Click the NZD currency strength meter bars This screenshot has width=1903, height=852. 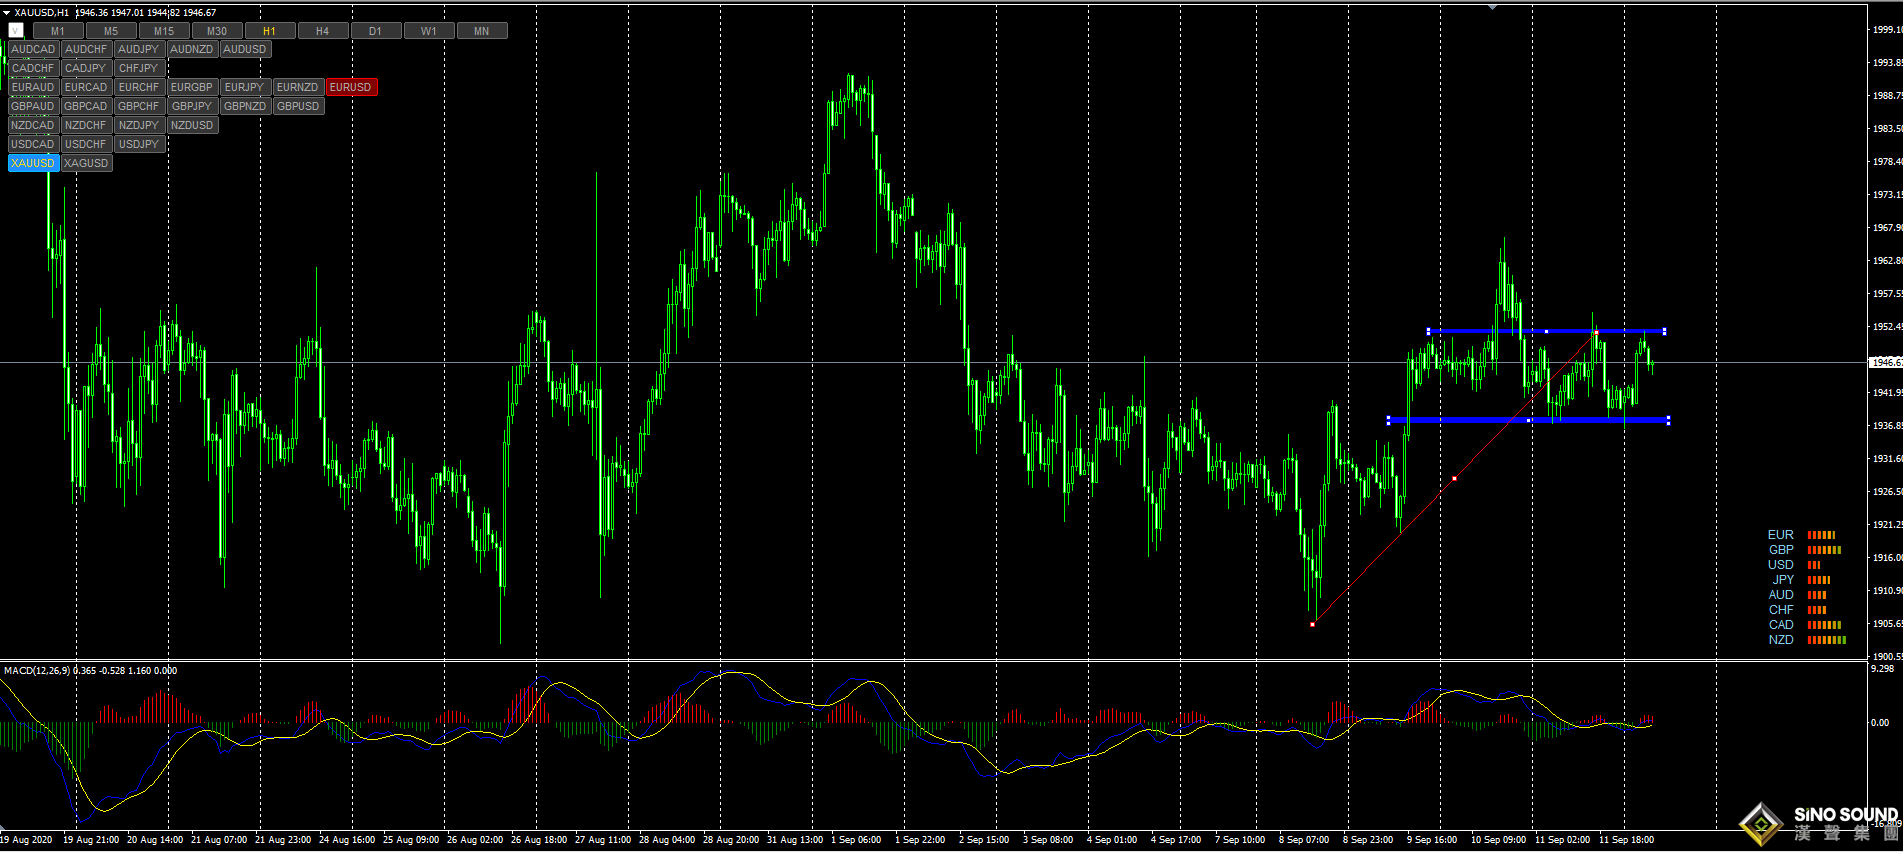[x=1826, y=640]
